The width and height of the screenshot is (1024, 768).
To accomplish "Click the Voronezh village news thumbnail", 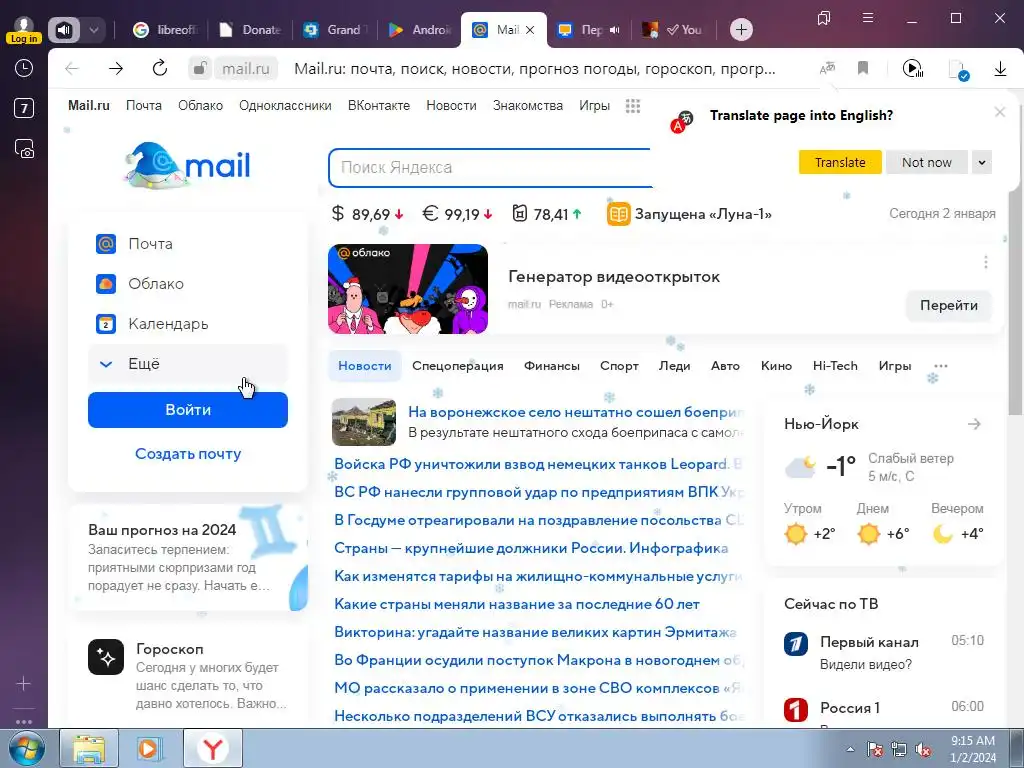I will pos(364,423).
